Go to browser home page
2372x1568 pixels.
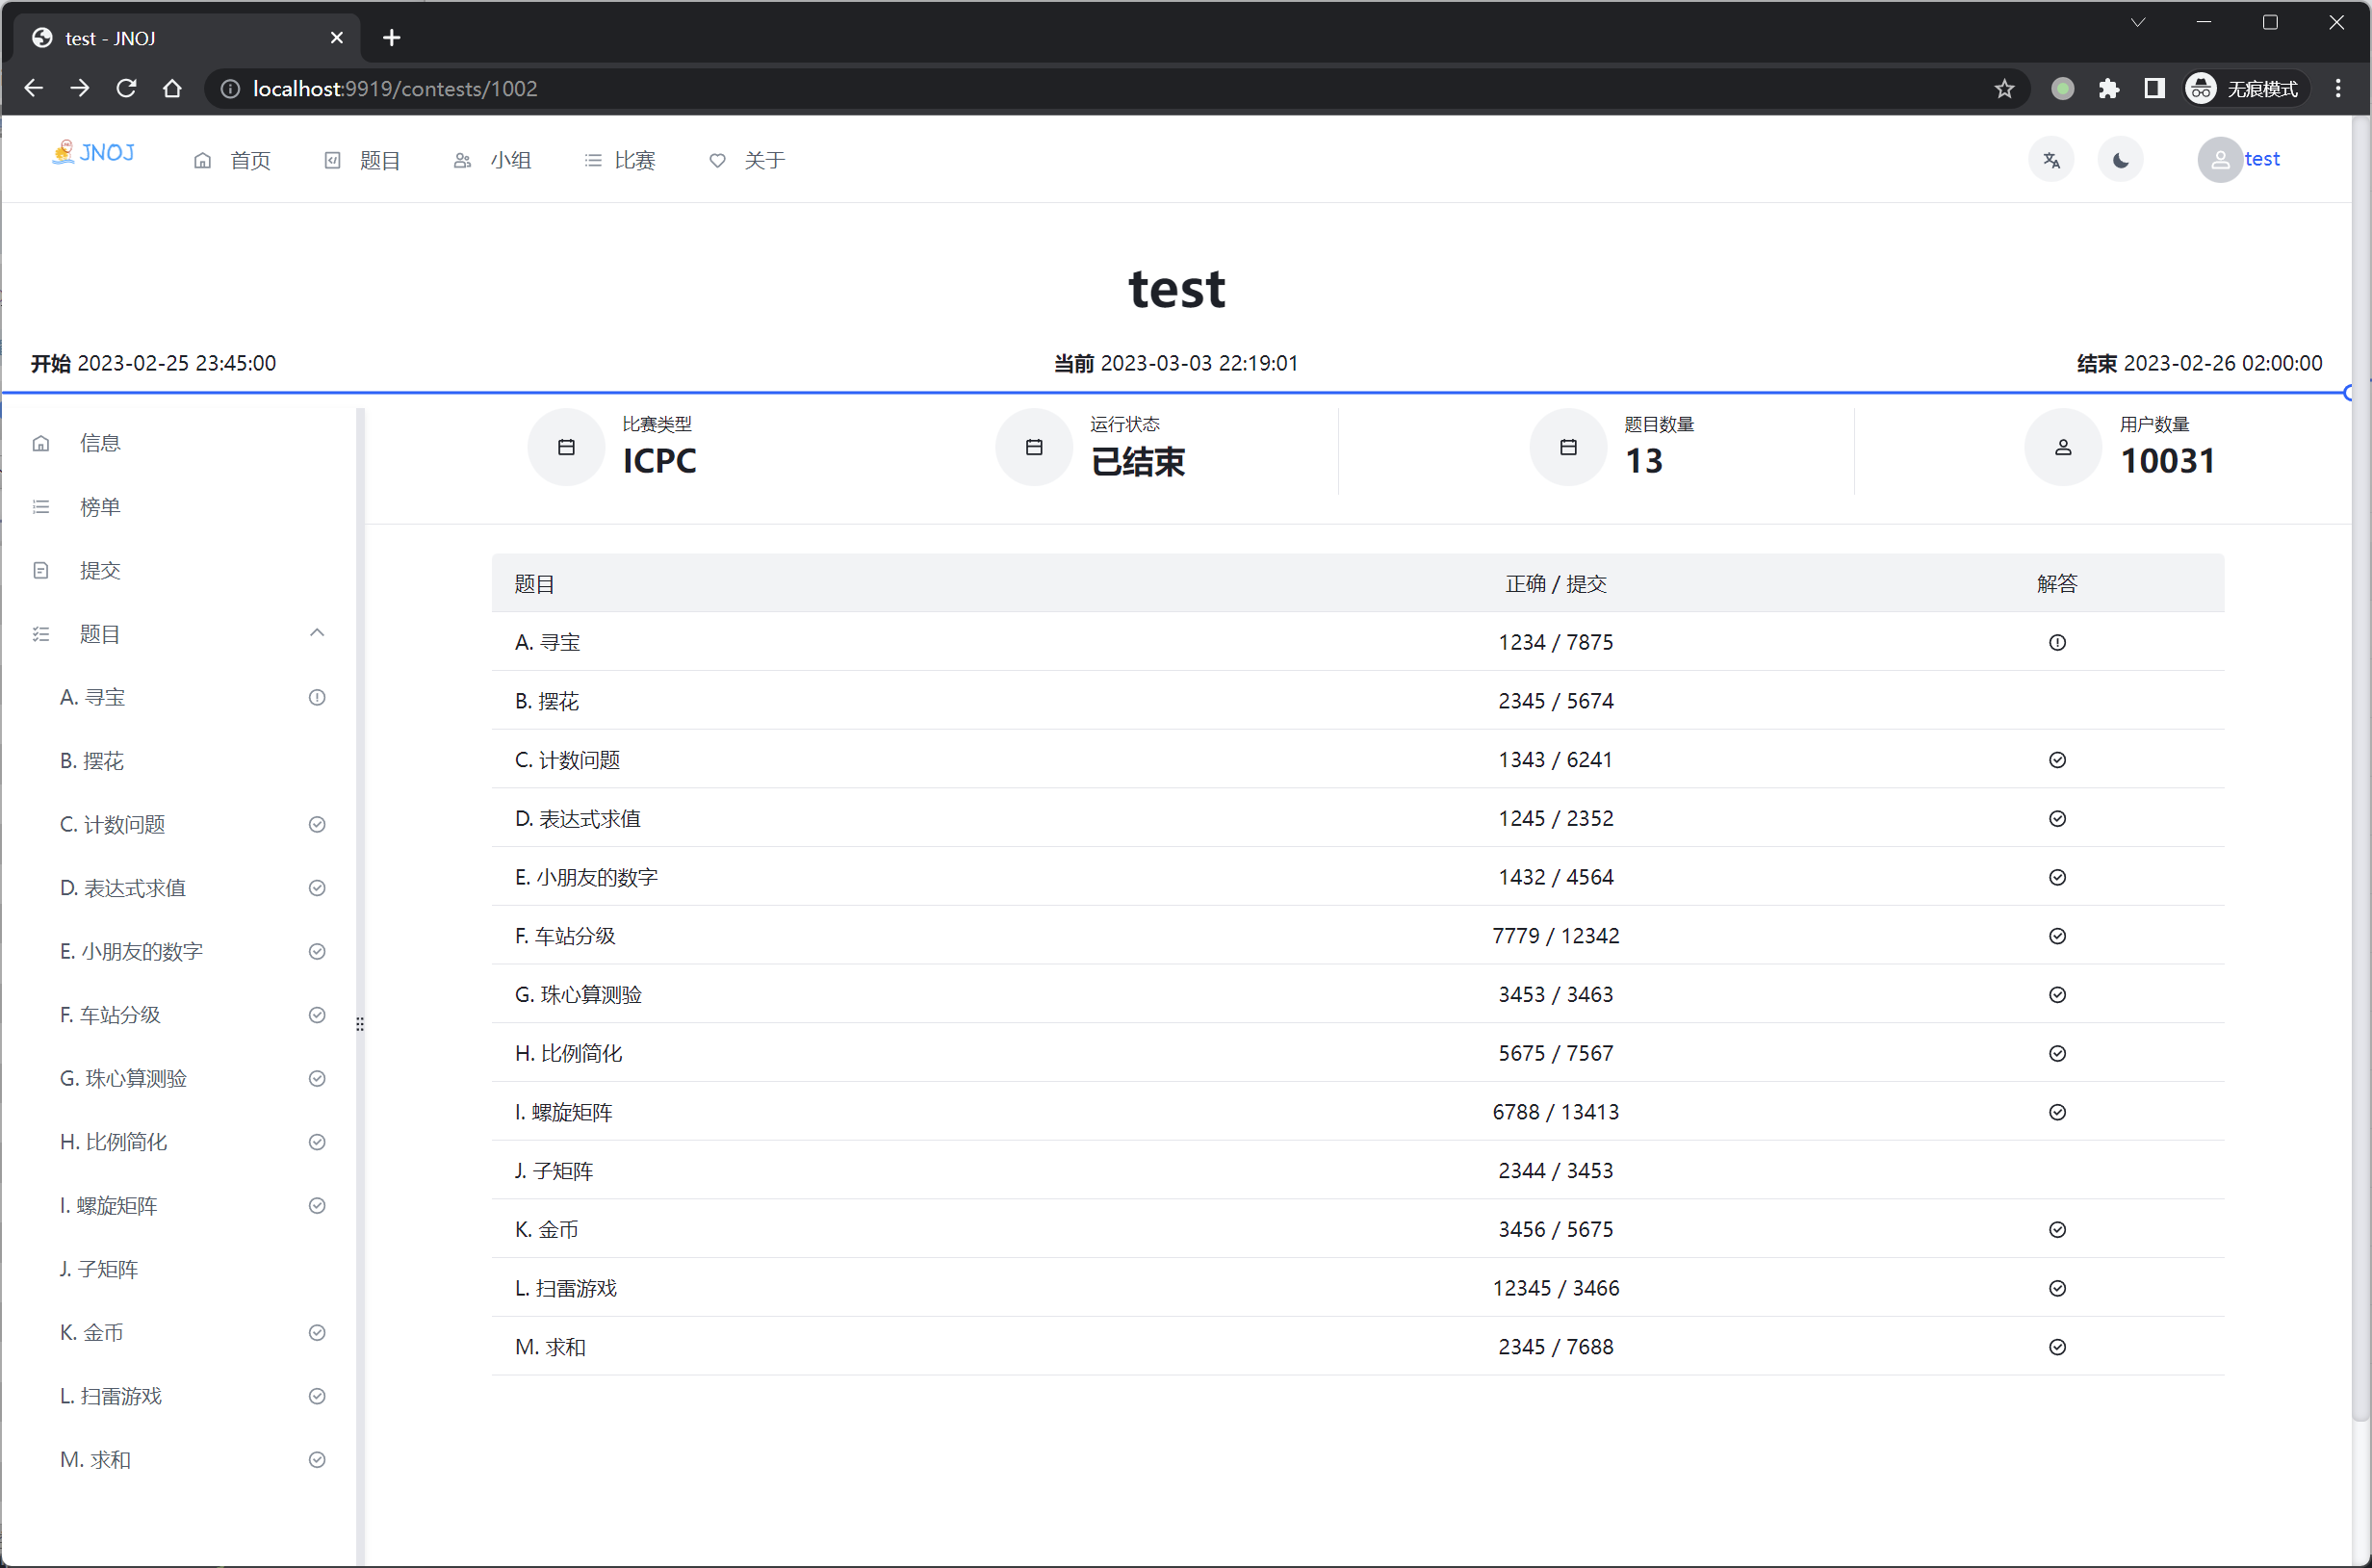click(x=172, y=89)
